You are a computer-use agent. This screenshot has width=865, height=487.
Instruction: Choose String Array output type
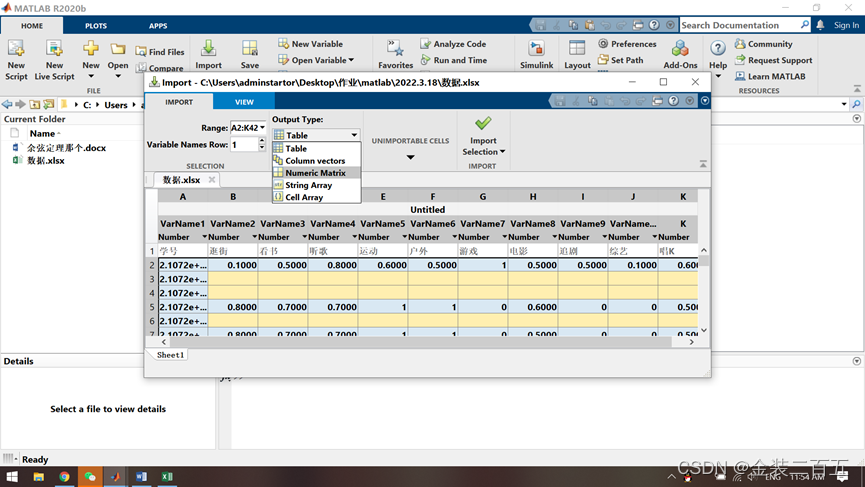coord(317,185)
